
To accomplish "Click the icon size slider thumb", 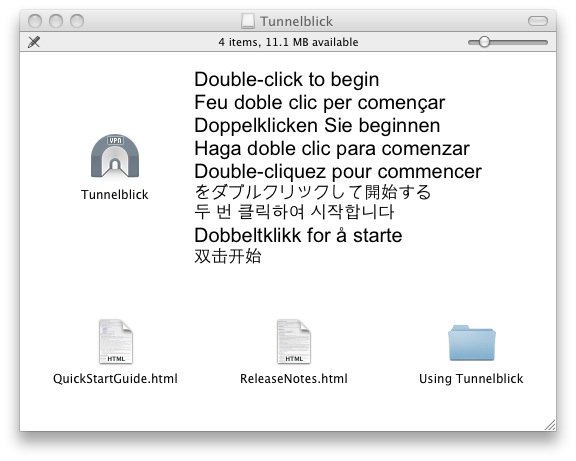I will (484, 42).
